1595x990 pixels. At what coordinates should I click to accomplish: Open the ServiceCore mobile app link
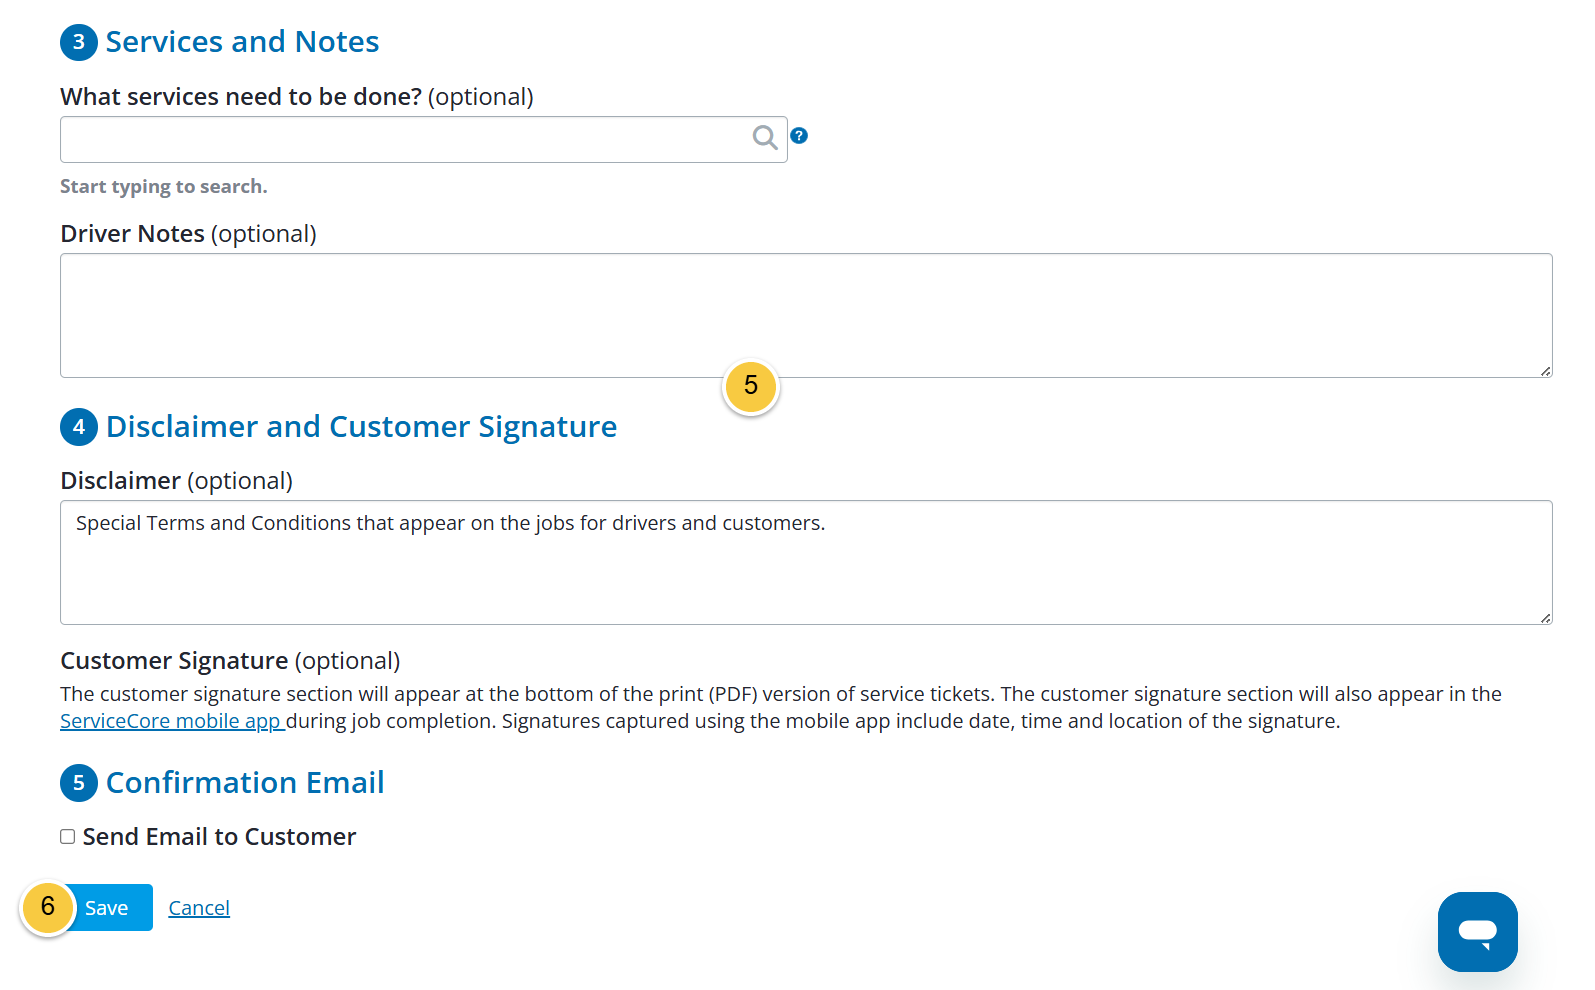(x=172, y=721)
